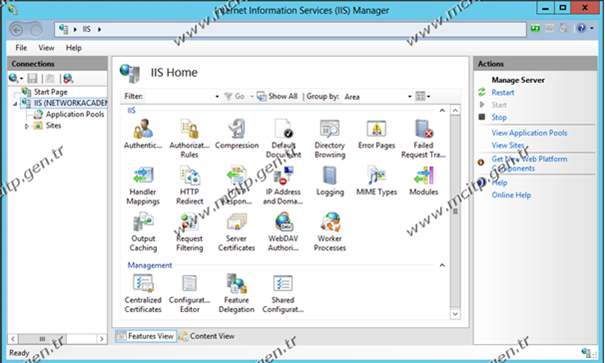The image size is (605, 363).
Task: Click the connect globe icon in Connections toolbar
Action: pyautogui.click(x=13, y=79)
